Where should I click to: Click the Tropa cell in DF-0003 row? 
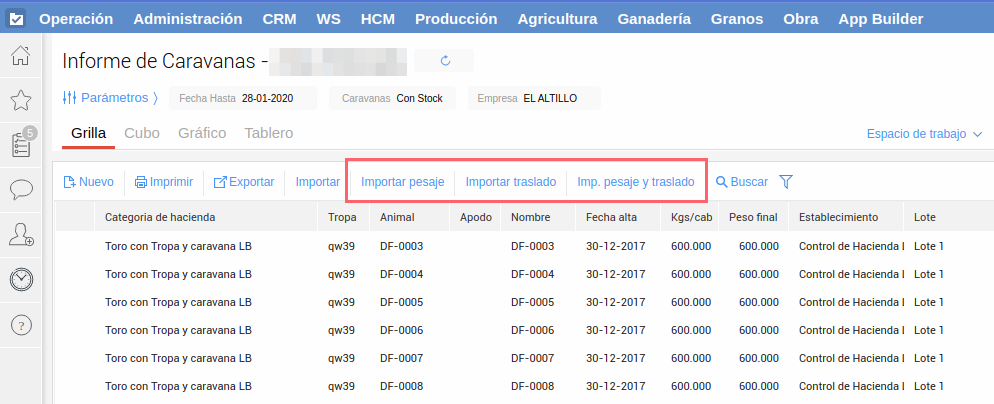340,246
